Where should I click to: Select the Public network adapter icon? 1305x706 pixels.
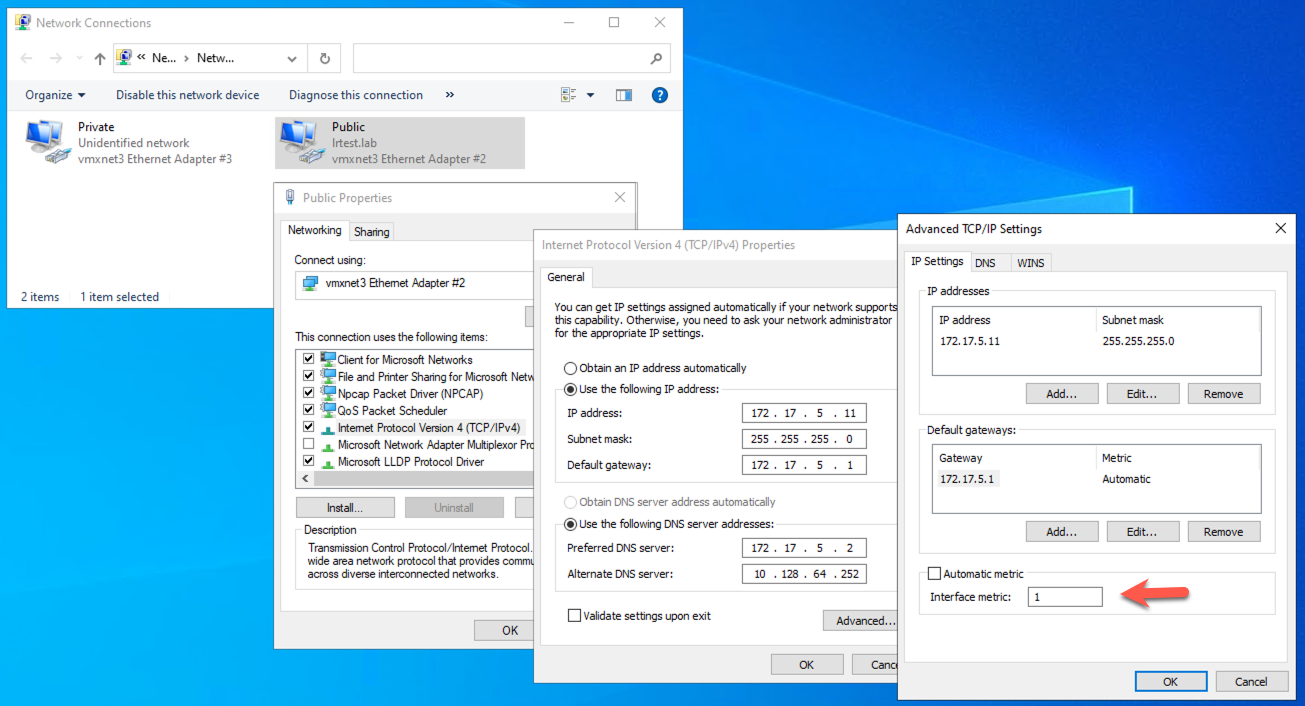300,142
